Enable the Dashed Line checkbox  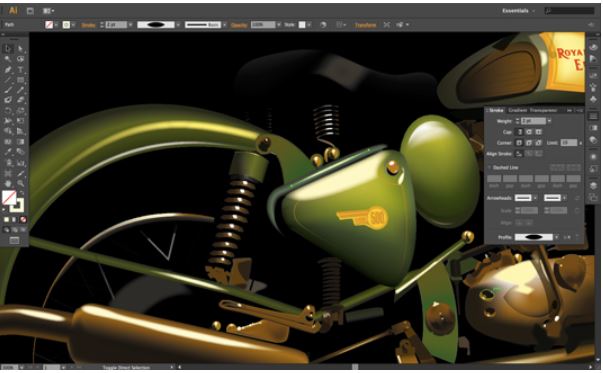click(x=490, y=168)
